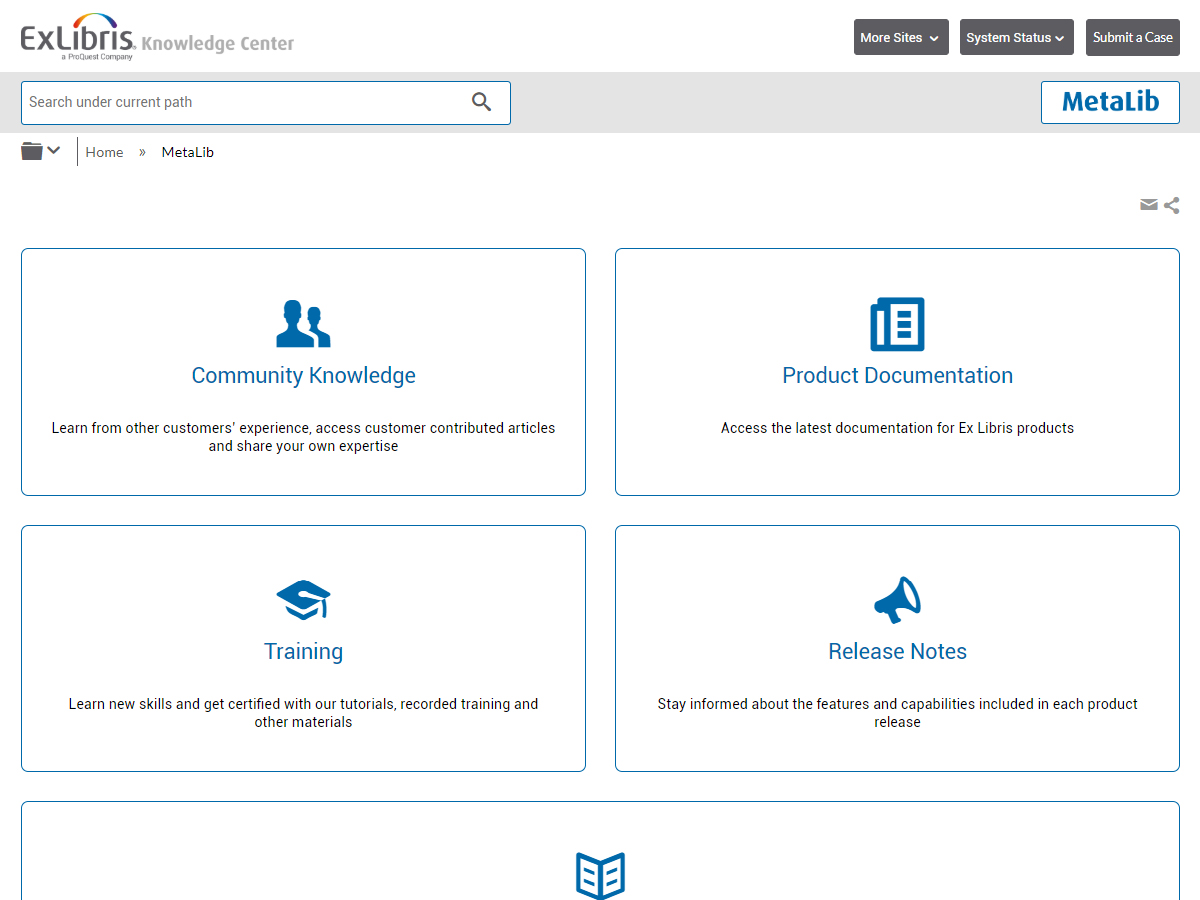The width and height of the screenshot is (1200, 900).
Task: Click the Release Notes megaphone icon
Action: point(897,600)
